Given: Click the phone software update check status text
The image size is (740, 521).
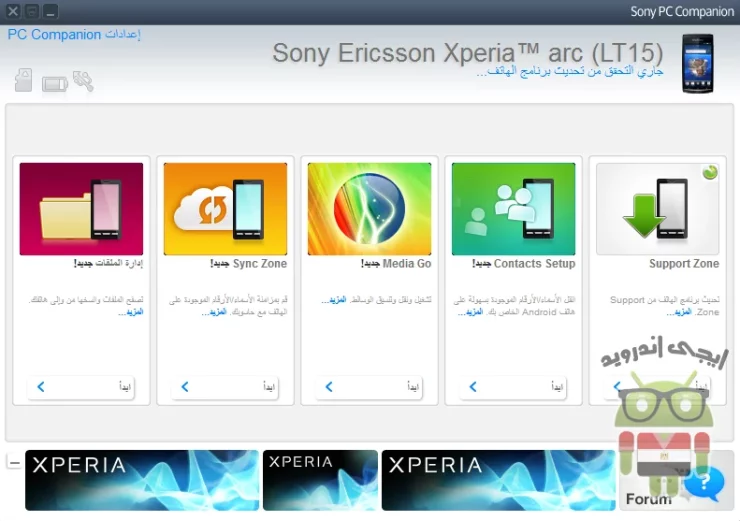Looking at the screenshot, I should [x=570, y=71].
